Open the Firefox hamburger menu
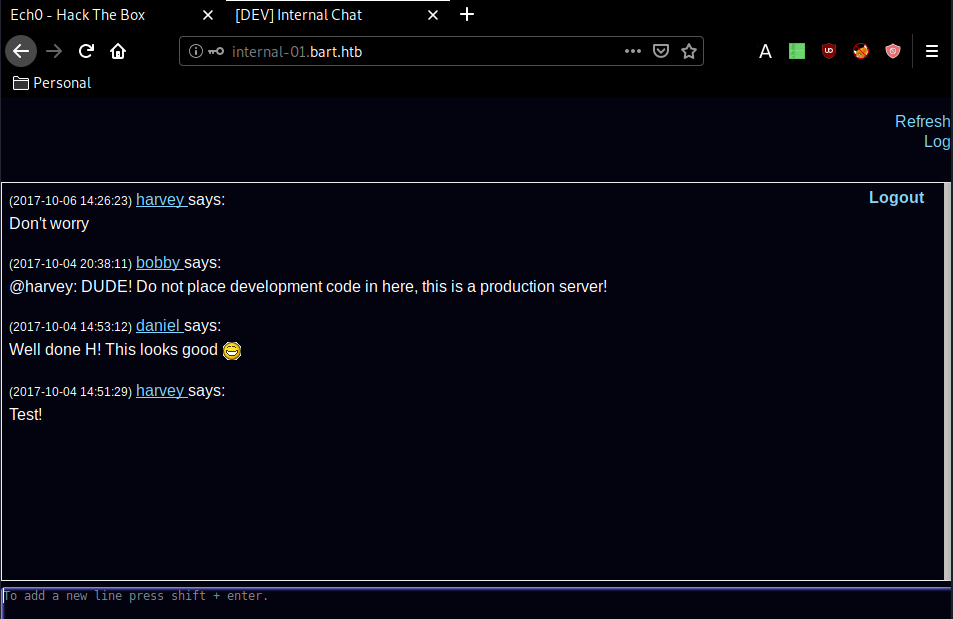The height and width of the screenshot is (619, 953). [932, 51]
